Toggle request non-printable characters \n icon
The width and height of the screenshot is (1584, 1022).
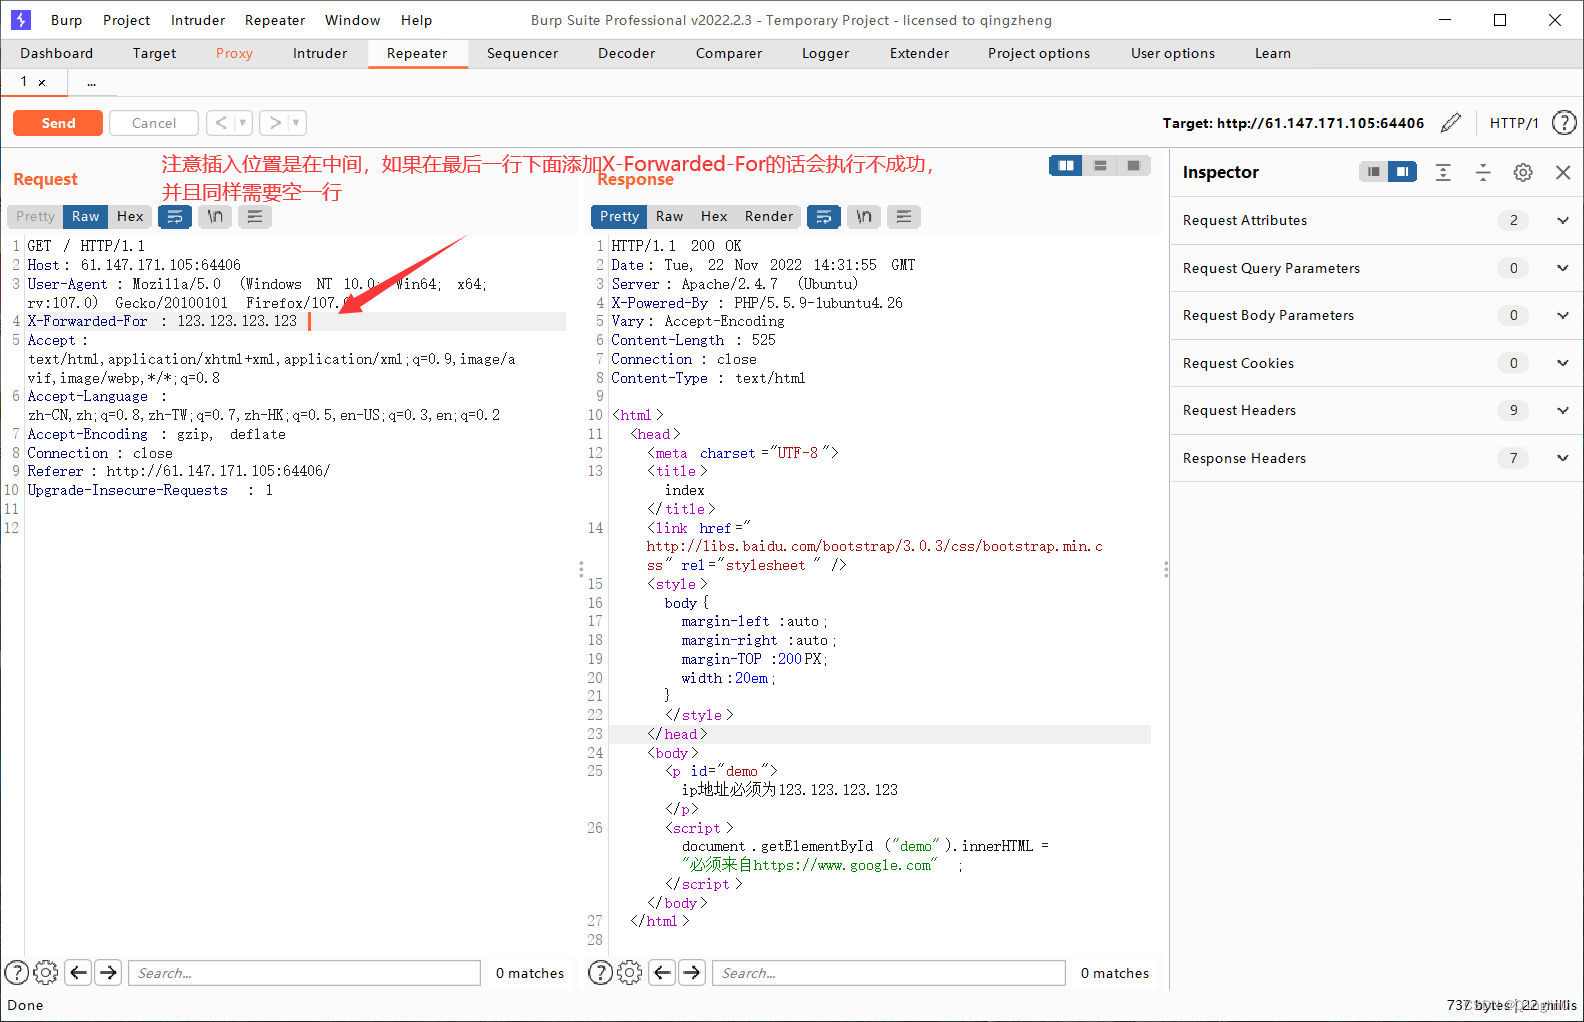coord(215,216)
